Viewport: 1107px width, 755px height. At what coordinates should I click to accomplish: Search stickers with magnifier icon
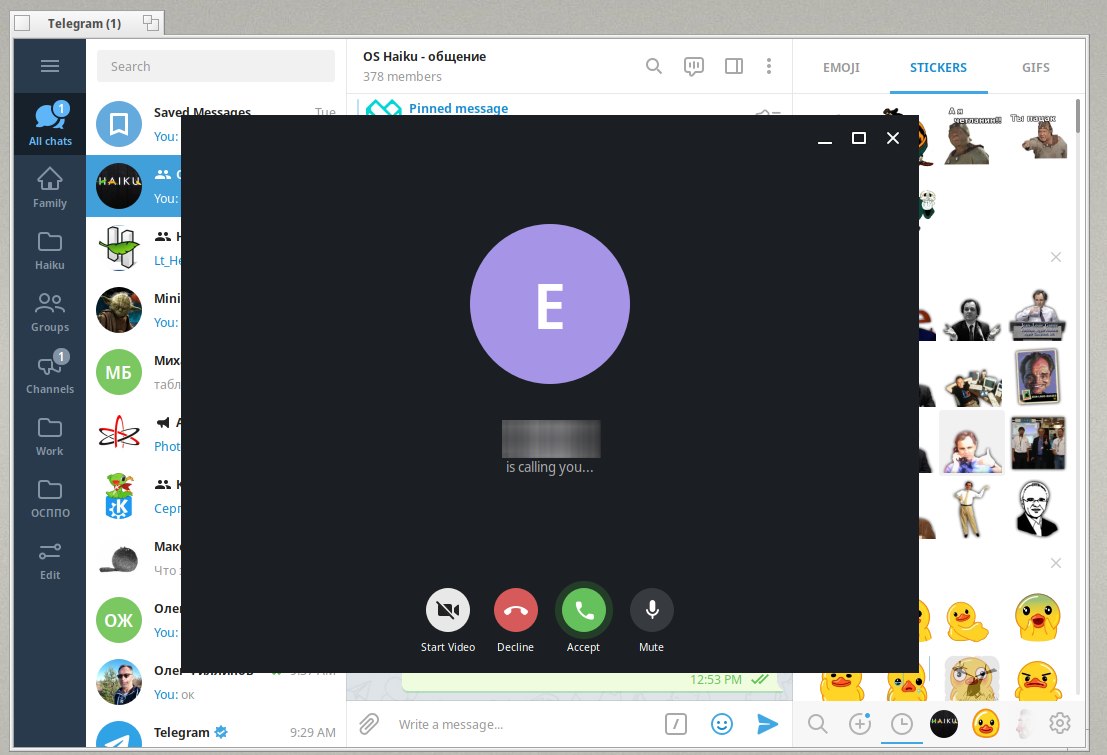(818, 724)
